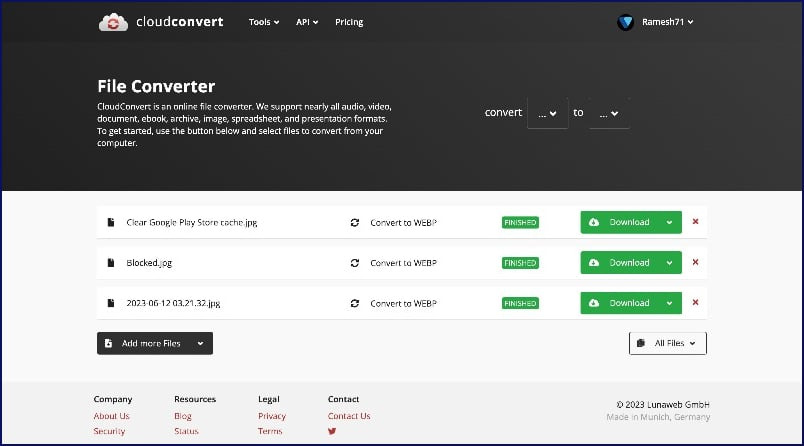Open the Tools menu

(x=264, y=22)
